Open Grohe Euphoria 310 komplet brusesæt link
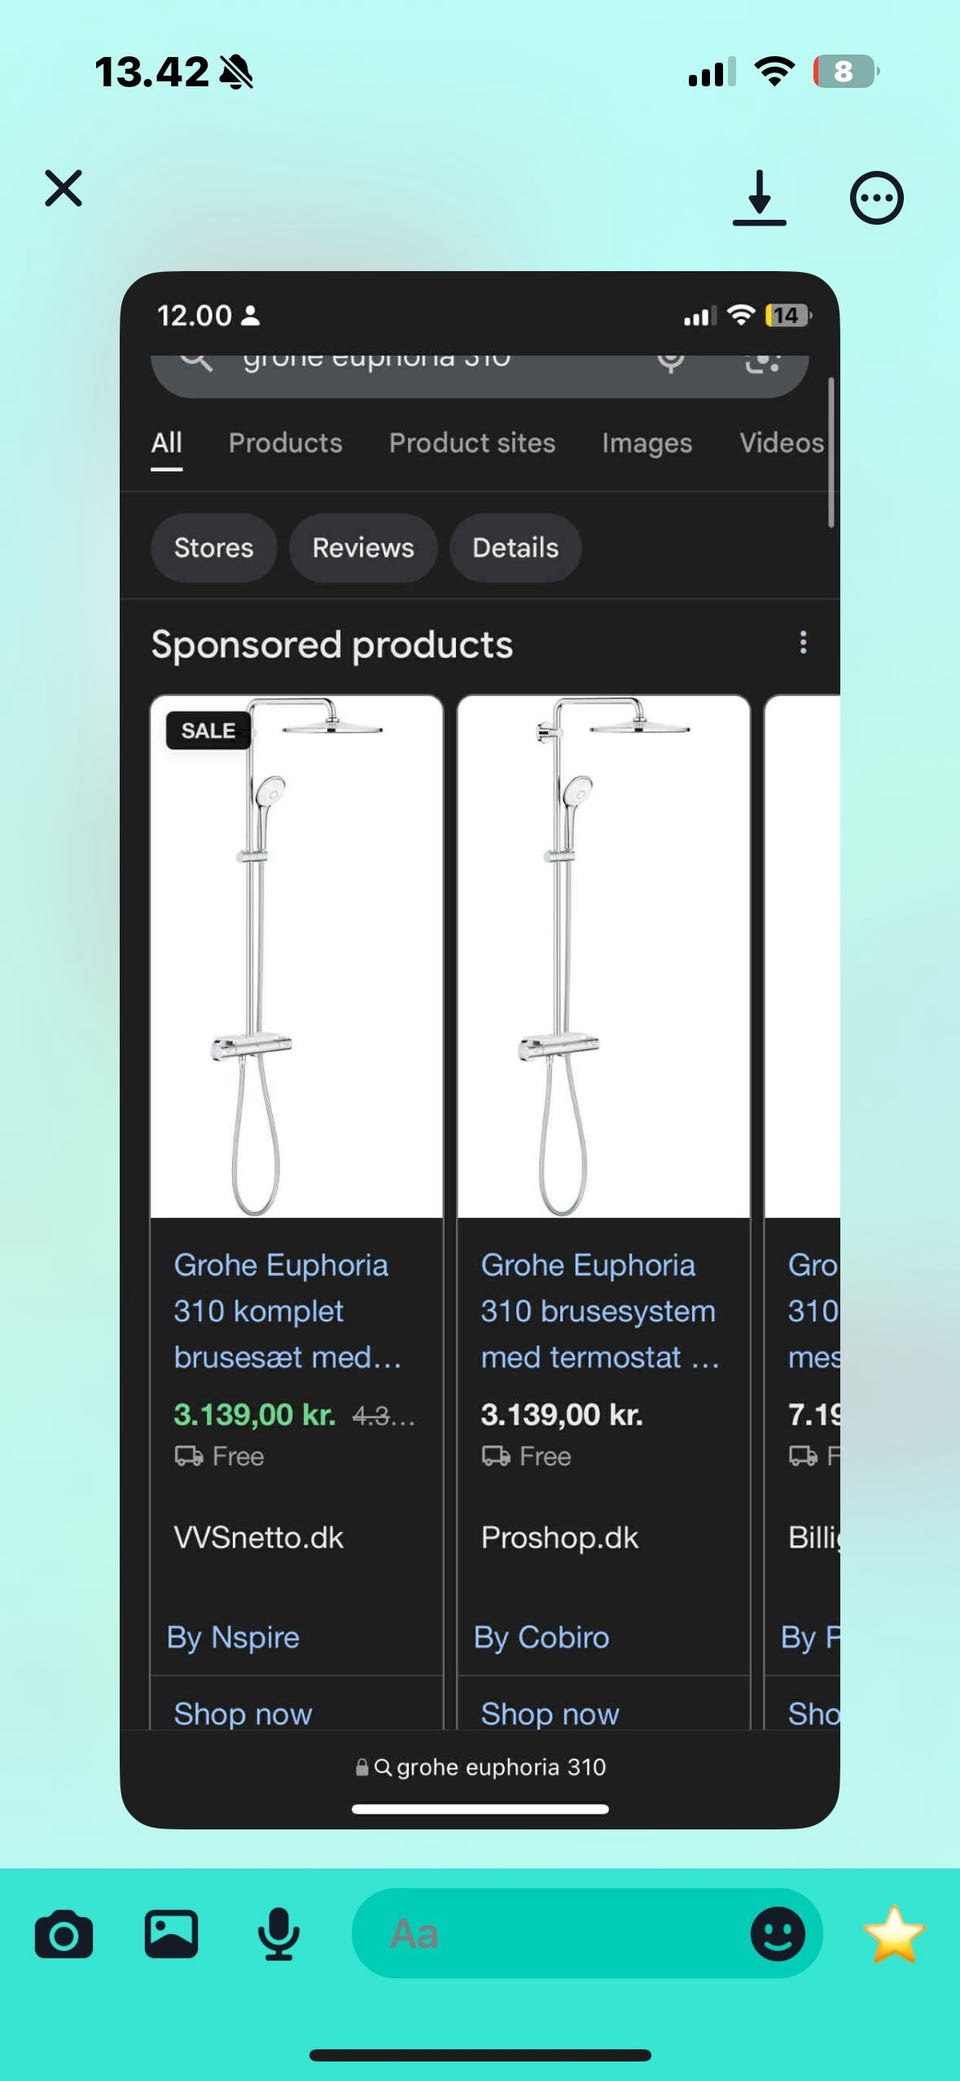The width and height of the screenshot is (960, 2081). (x=281, y=1310)
